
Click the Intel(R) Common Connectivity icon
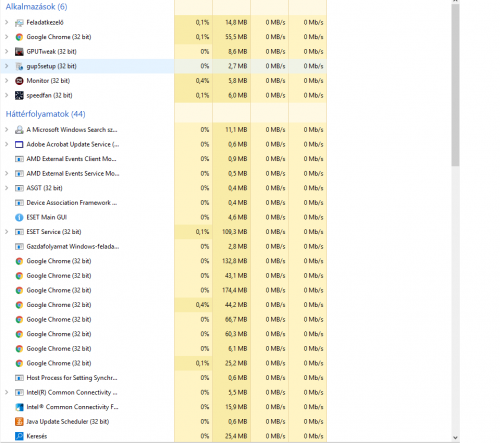19,393
